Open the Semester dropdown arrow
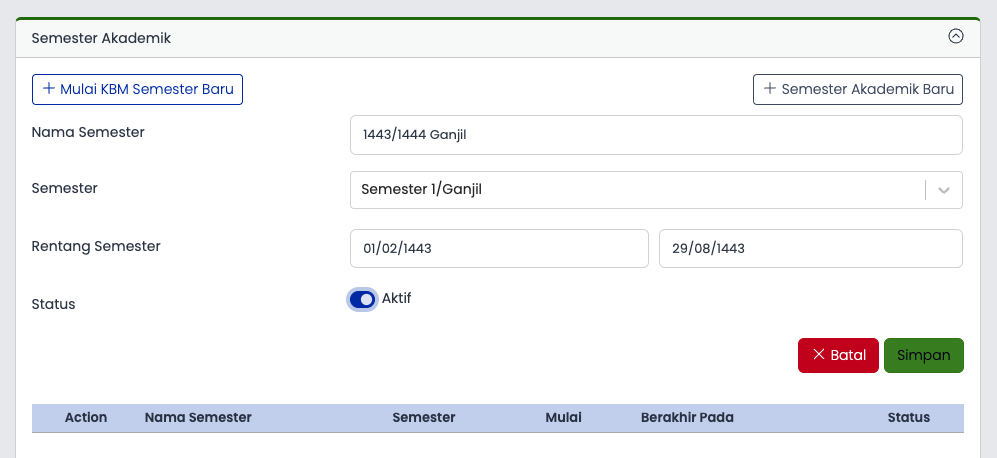This screenshot has width=997, height=458. [944, 190]
